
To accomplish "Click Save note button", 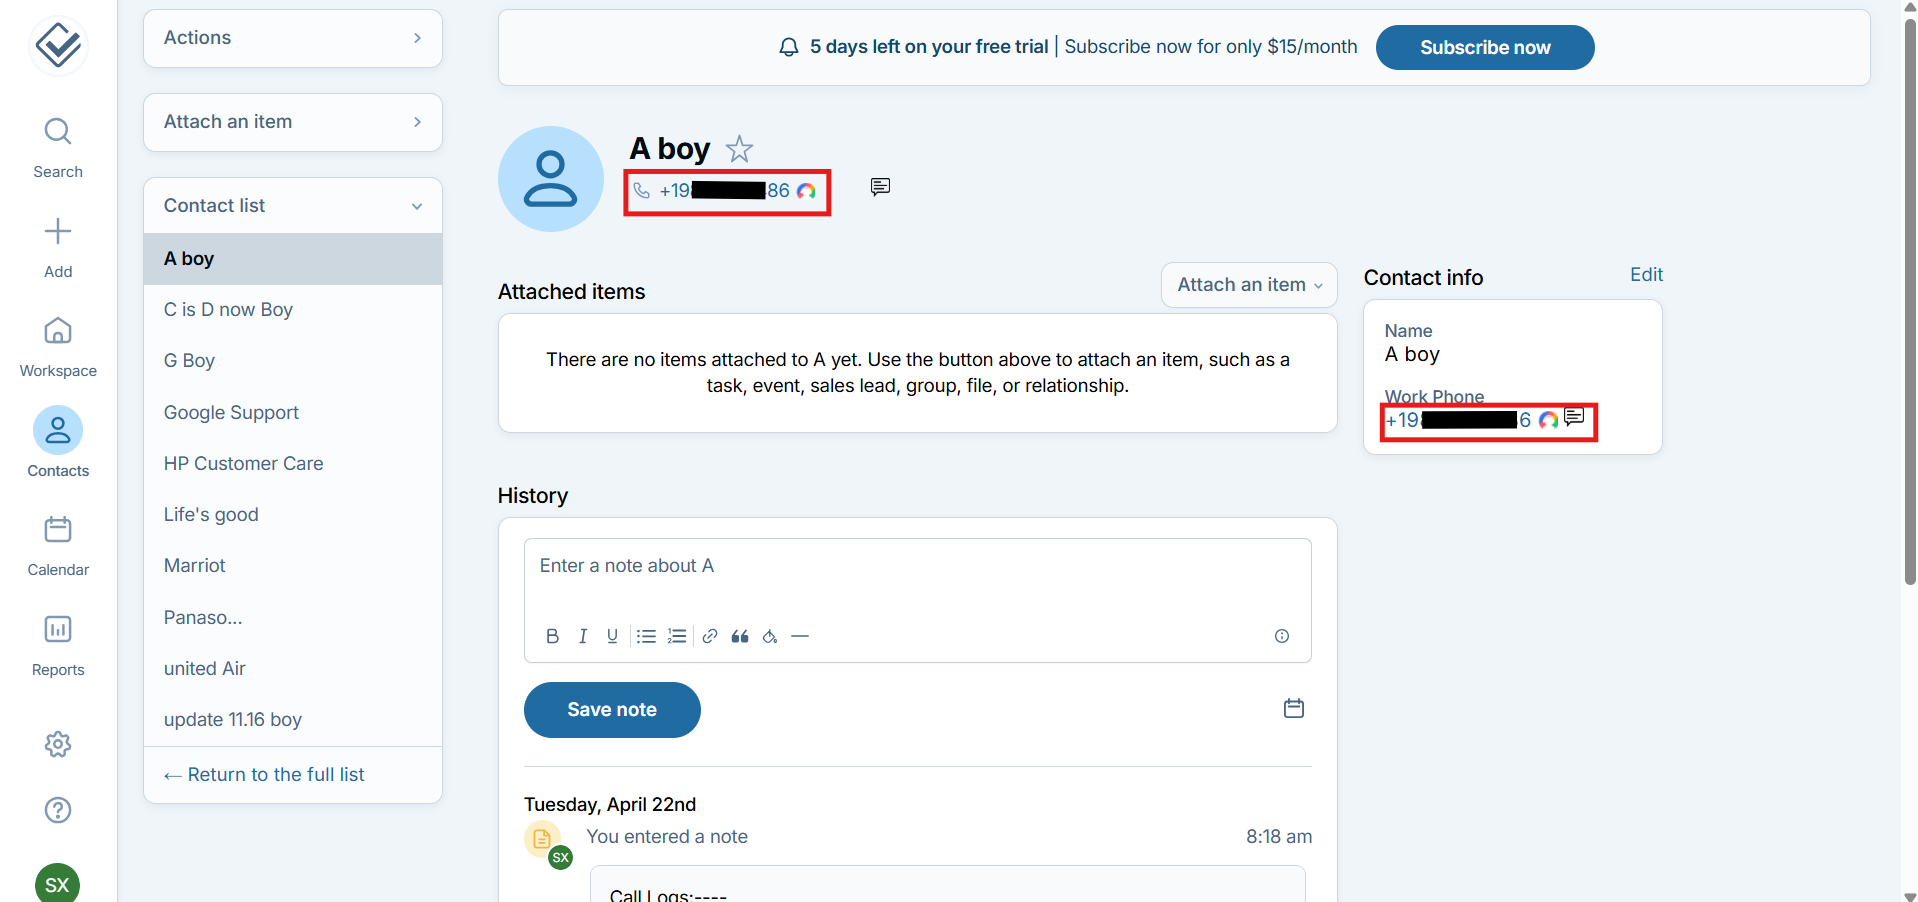I will [x=612, y=710].
